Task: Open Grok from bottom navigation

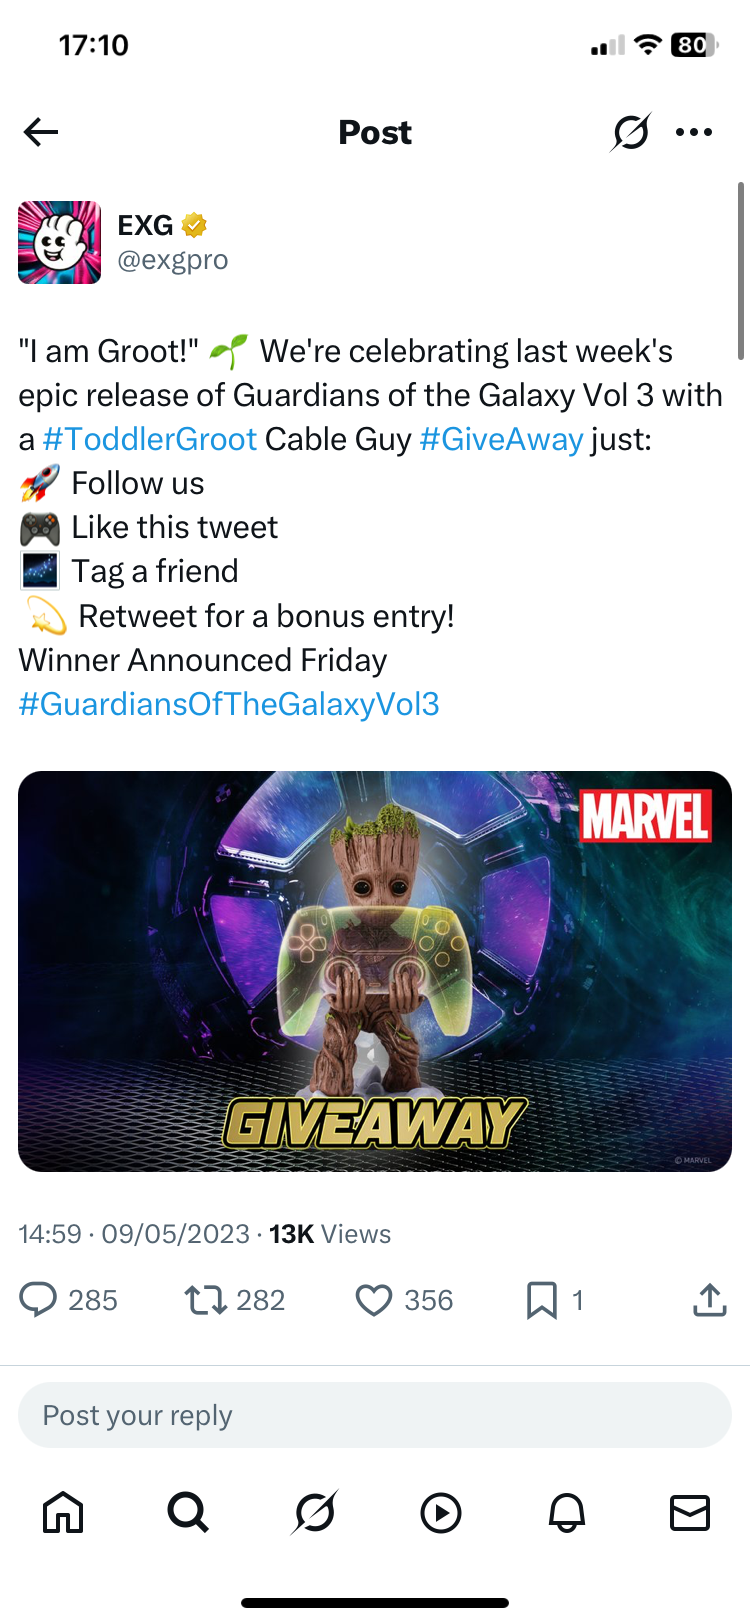Action: [x=315, y=1512]
